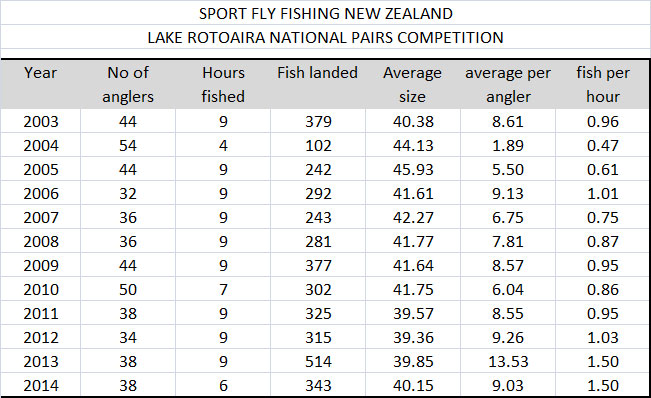Select the 'Year' column header

[x=41, y=85]
